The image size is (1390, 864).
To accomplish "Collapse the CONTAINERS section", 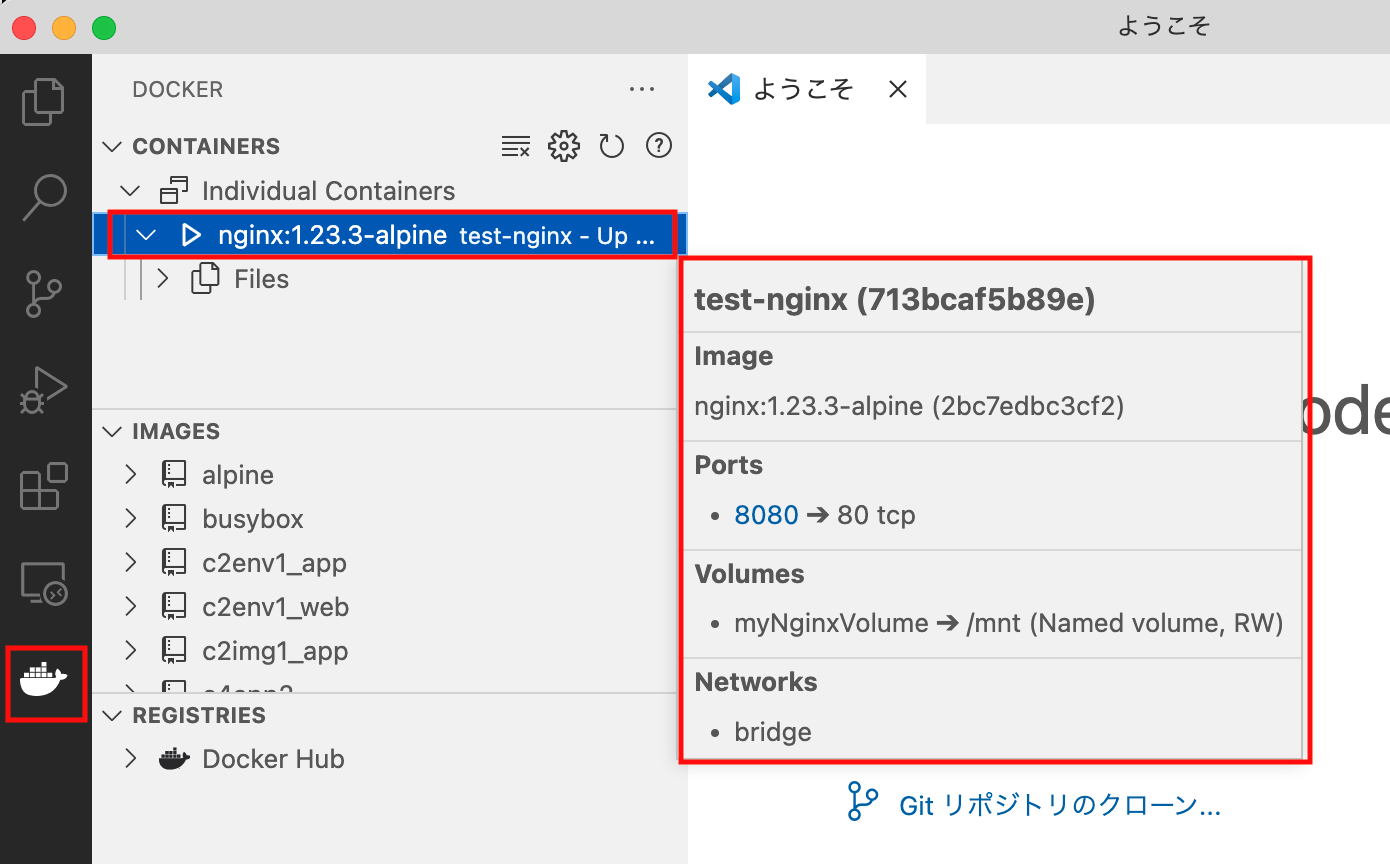I will coord(113,146).
